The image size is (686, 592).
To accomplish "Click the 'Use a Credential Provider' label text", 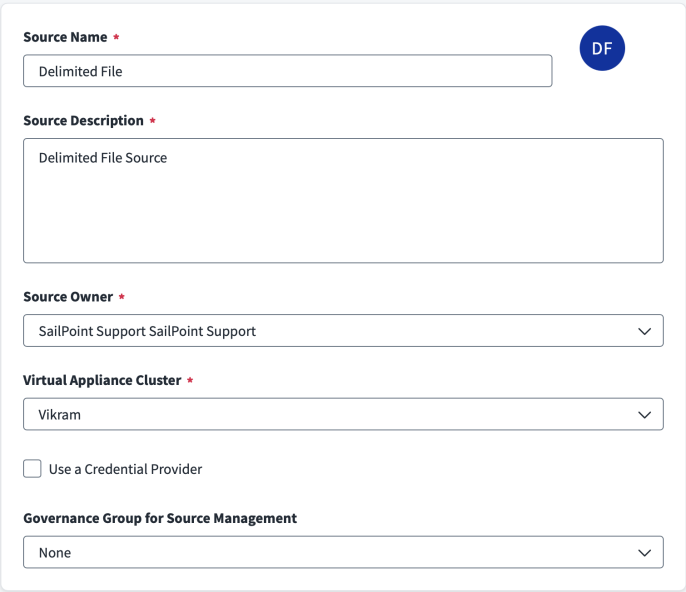I will [125, 469].
